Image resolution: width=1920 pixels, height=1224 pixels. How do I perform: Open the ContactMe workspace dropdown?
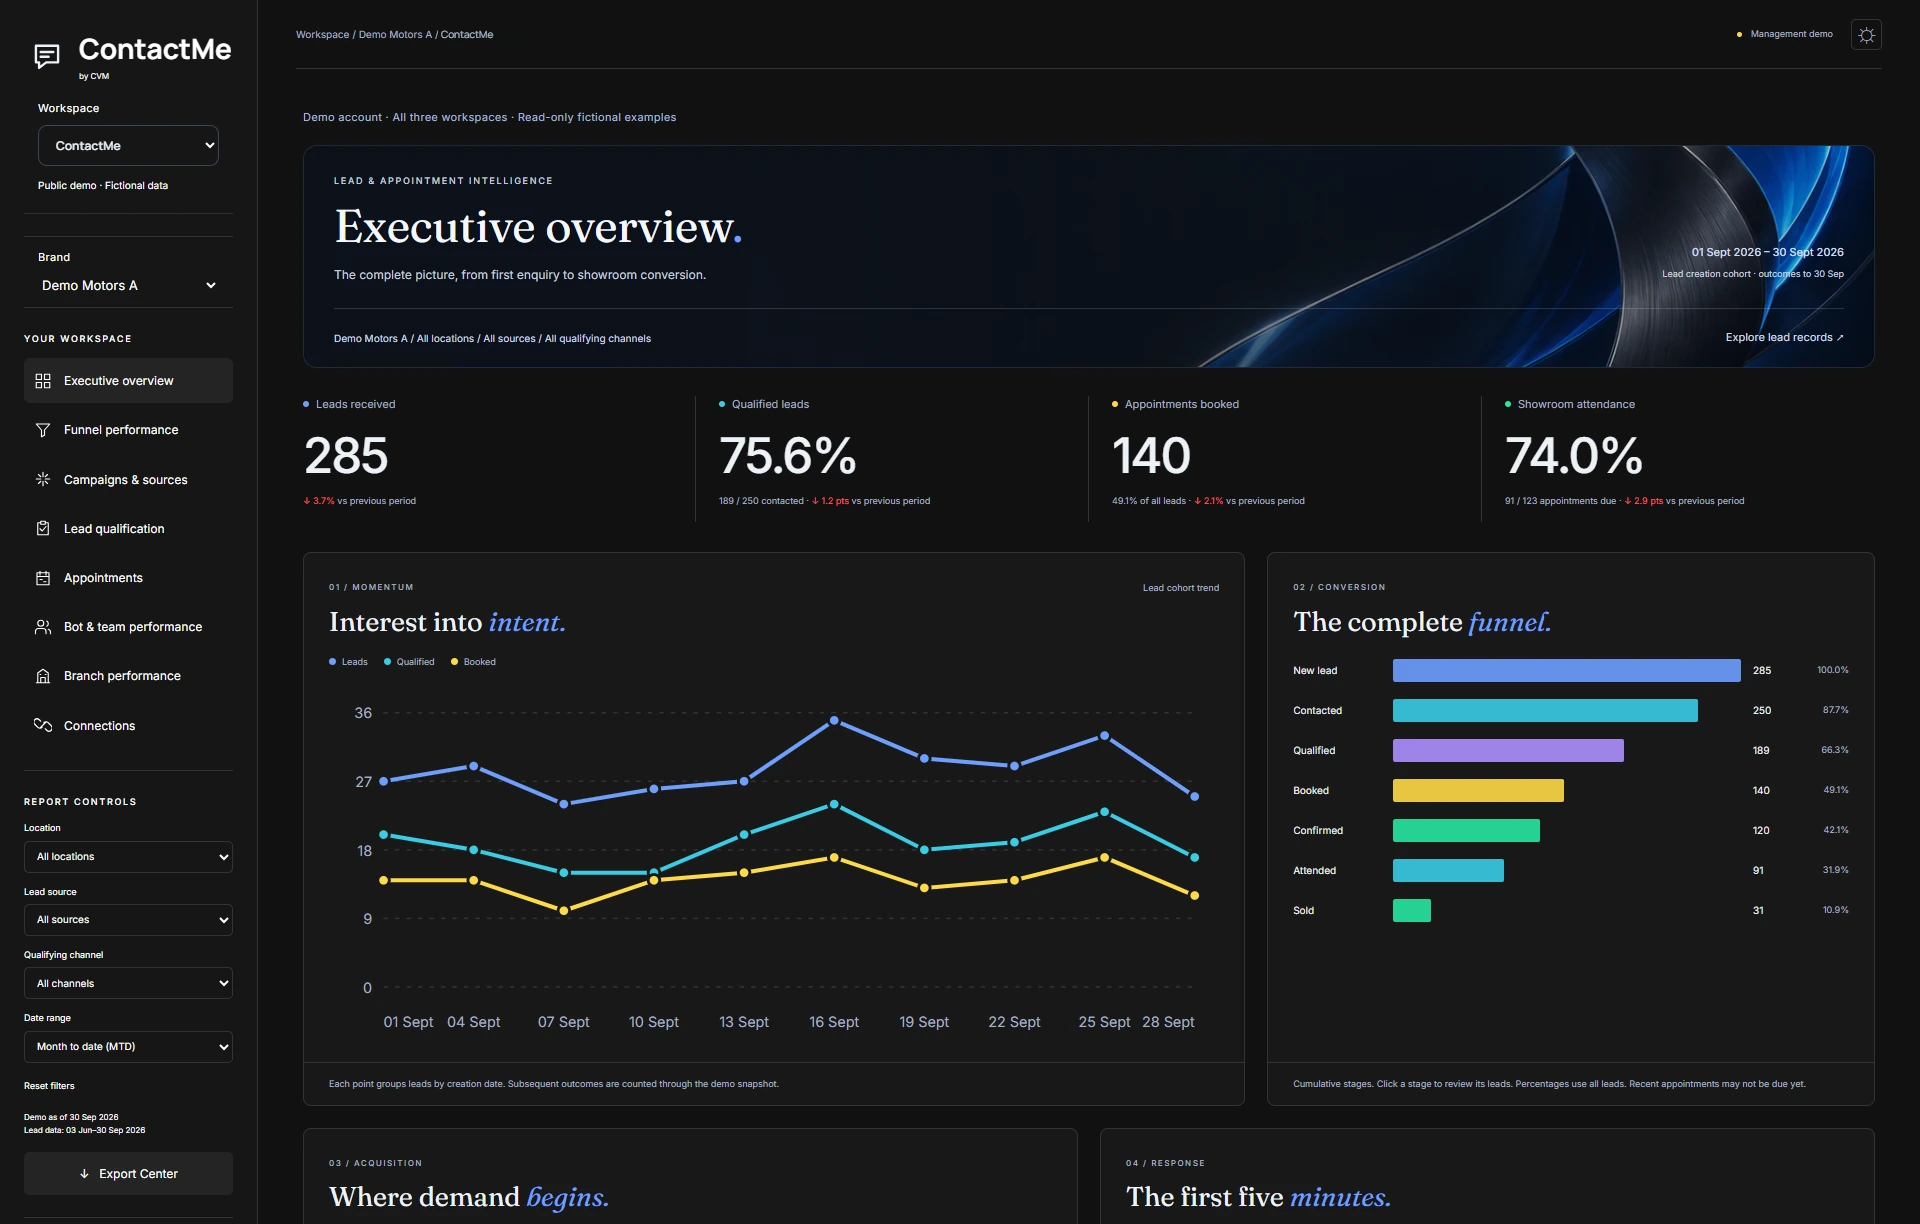(128, 145)
